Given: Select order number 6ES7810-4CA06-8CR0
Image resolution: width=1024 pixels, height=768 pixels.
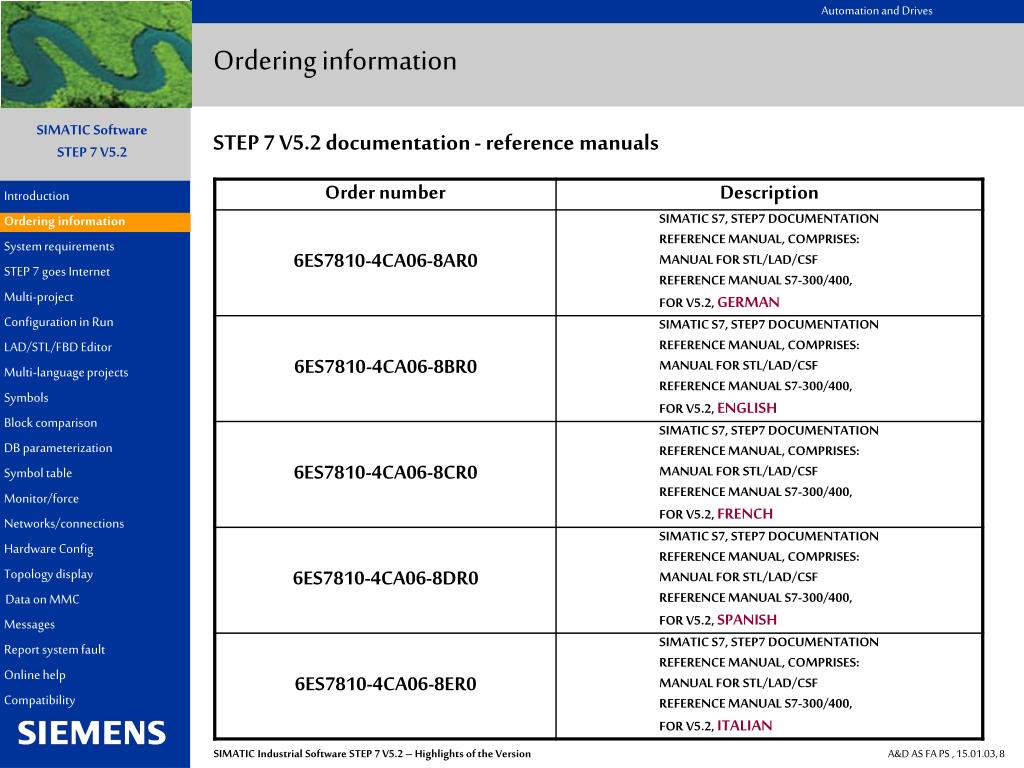Looking at the screenshot, I should (385, 472).
